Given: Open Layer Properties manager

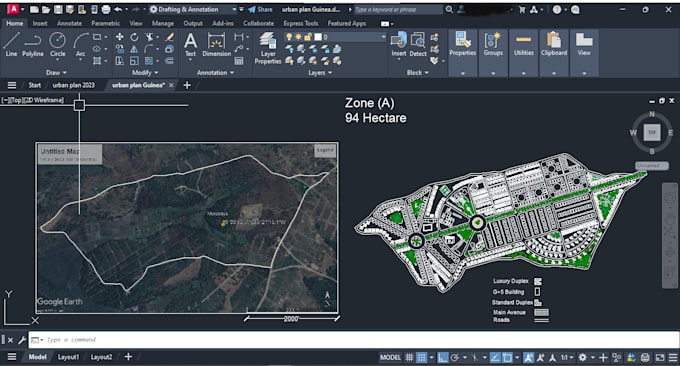Looking at the screenshot, I should click(x=268, y=48).
